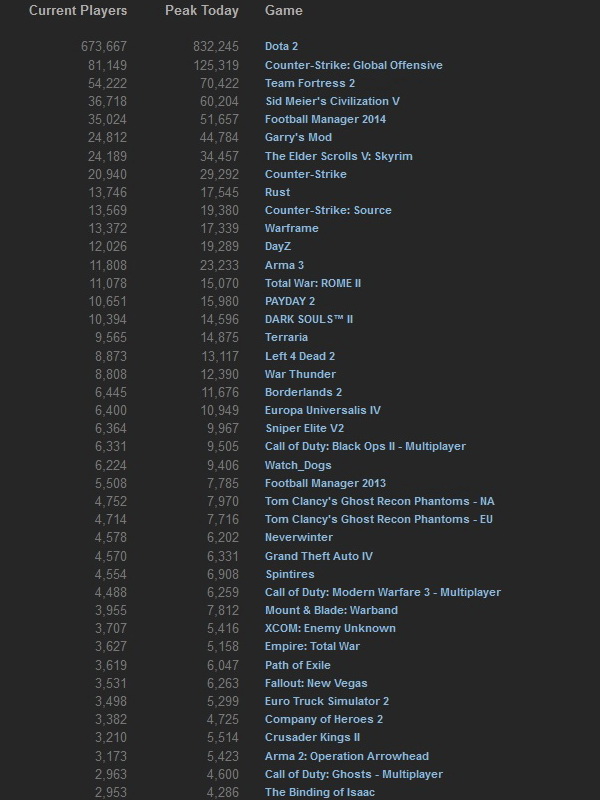Screen dimensions: 600x800
Task: Click the Current Players column header
Action: [78, 11]
